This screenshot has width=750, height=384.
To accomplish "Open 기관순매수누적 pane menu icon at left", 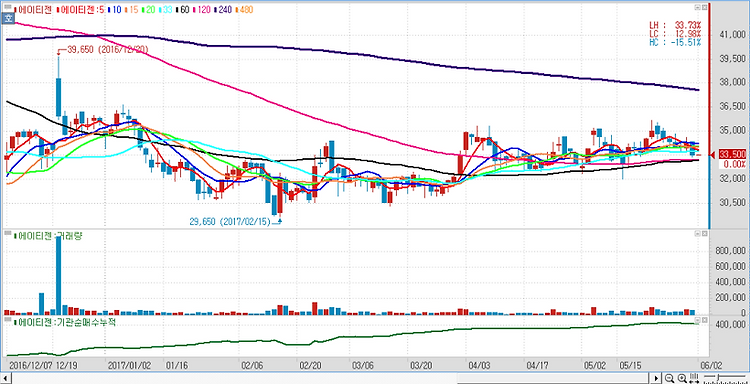I will (x=8, y=319).
